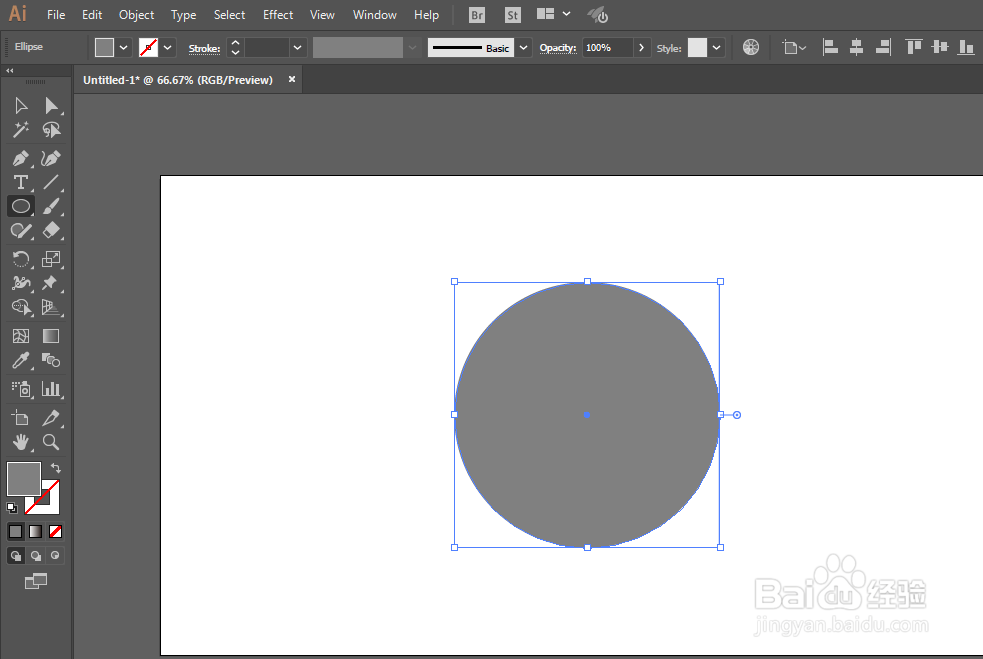This screenshot has height=659, width=983.
Task: Select the Shaper tool
Action: (21, 230)
